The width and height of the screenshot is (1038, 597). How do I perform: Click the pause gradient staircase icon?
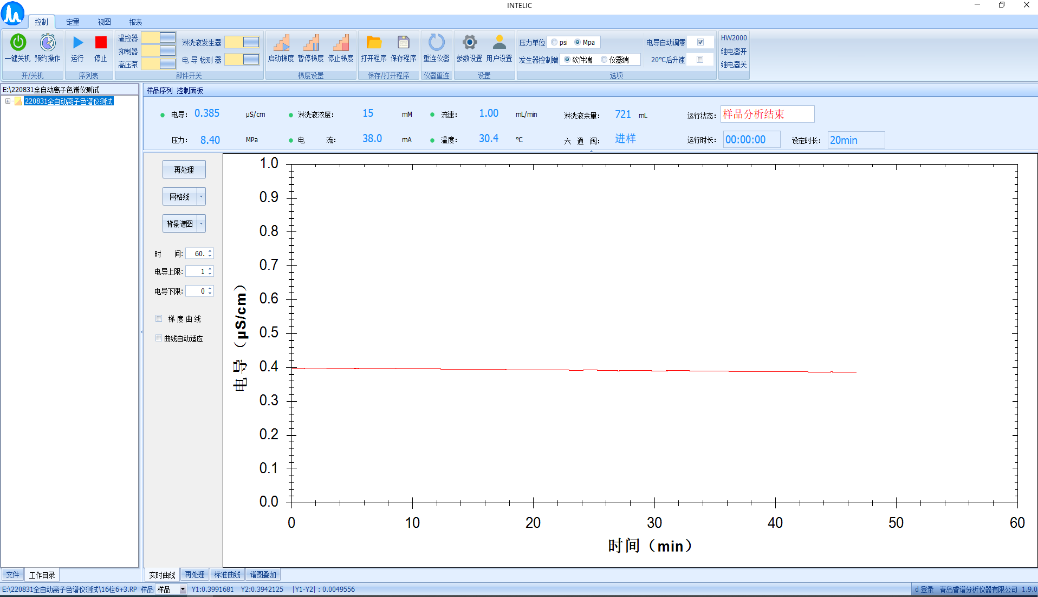(x=310, y=43)
